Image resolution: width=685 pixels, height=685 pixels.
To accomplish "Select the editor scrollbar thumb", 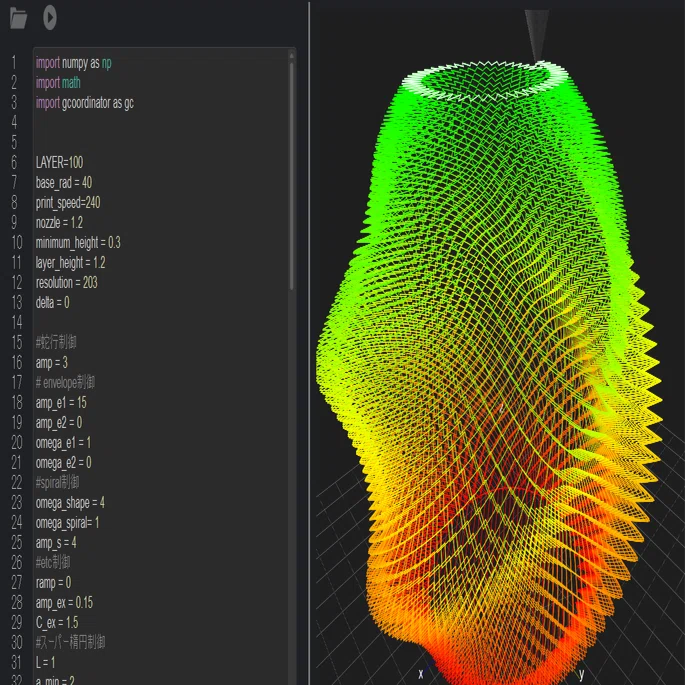I will [x=291, y=176].
